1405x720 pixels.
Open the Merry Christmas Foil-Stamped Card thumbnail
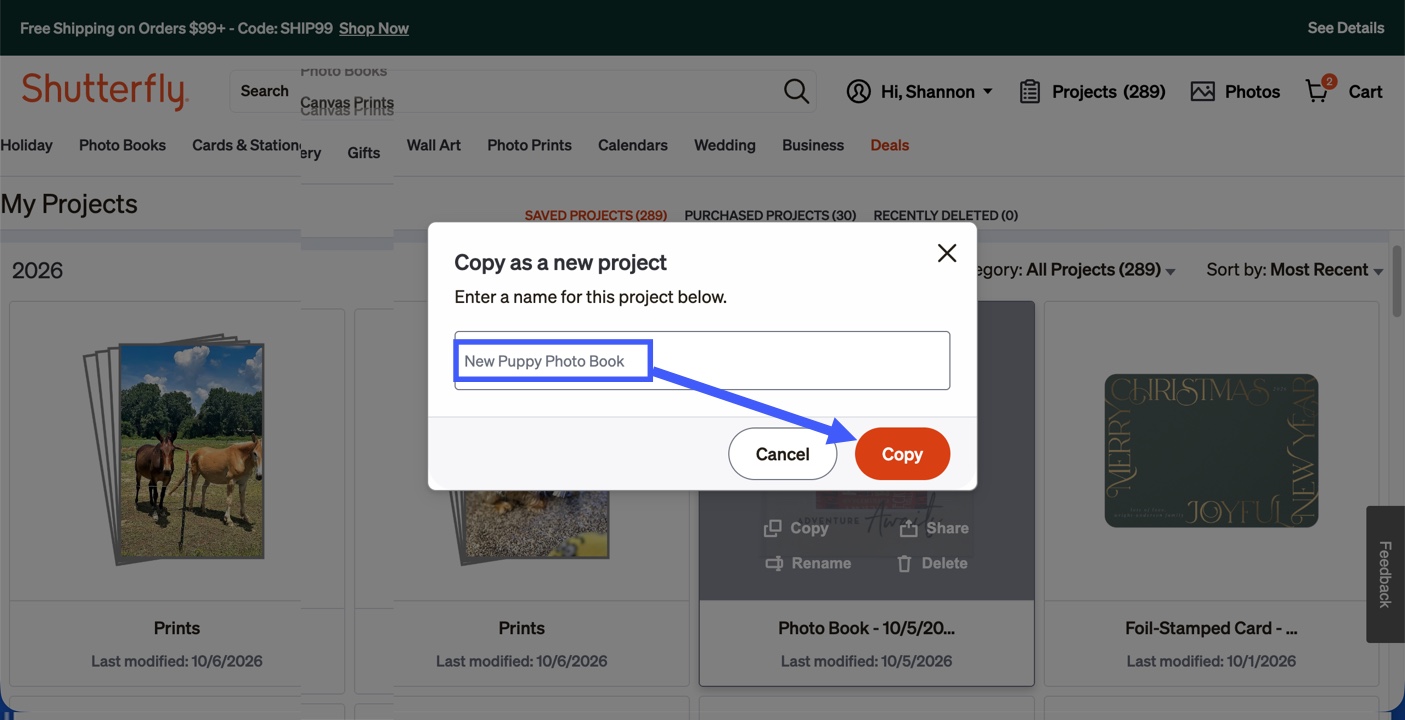tap(1211, 450)
